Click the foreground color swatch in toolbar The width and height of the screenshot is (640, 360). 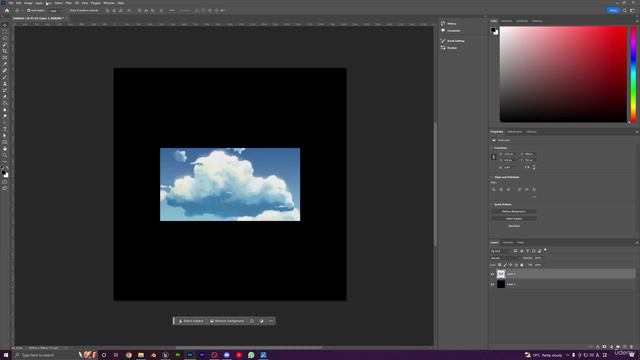4,173
